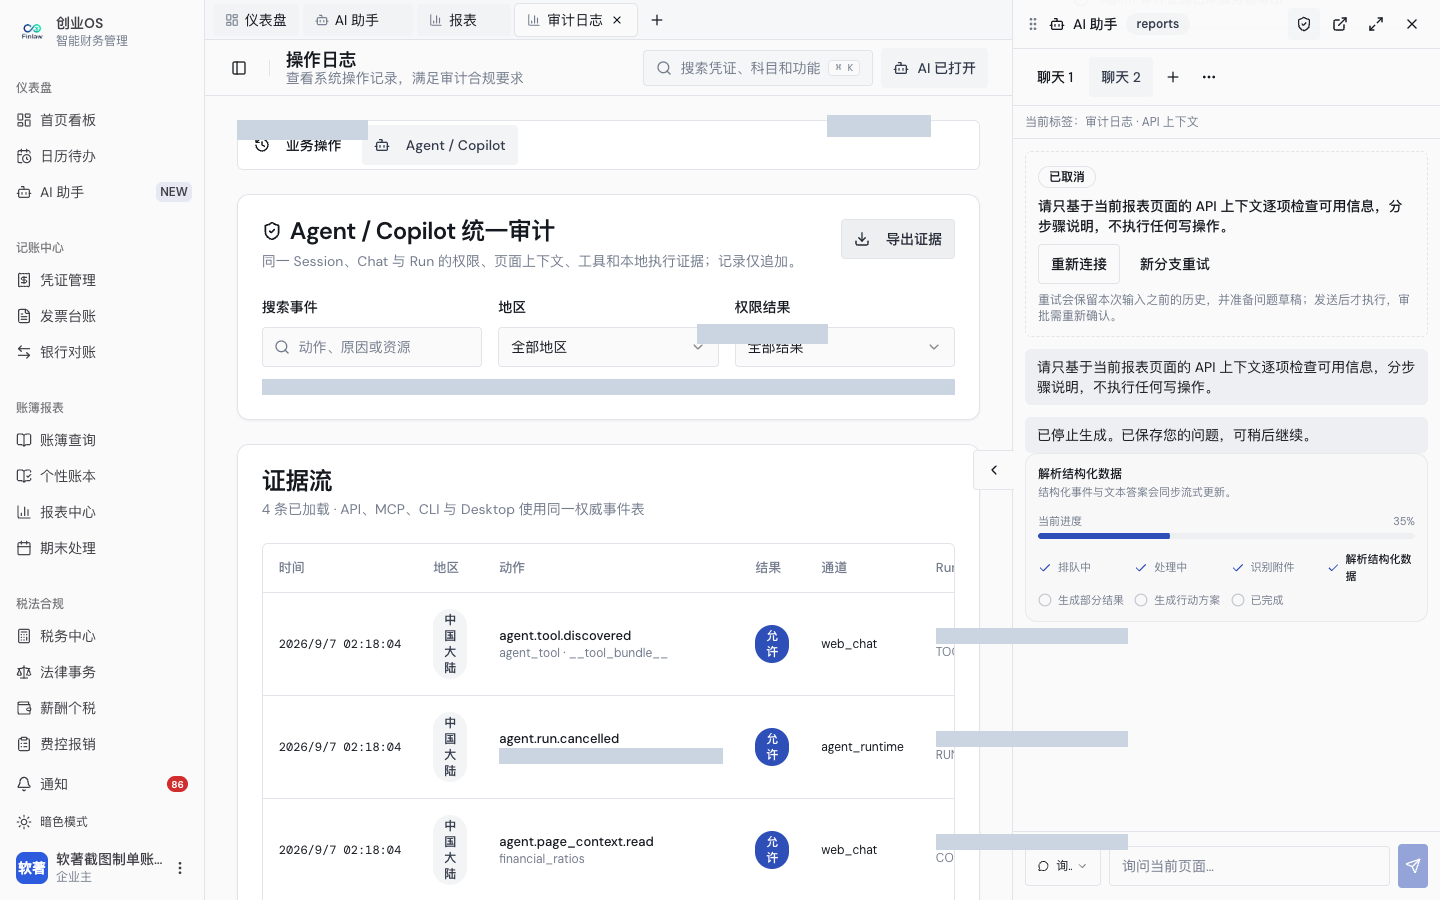Go to 发票台账
Viewport: 1440px width, 900px height.
pyautogui.click(x=102, y=316)
